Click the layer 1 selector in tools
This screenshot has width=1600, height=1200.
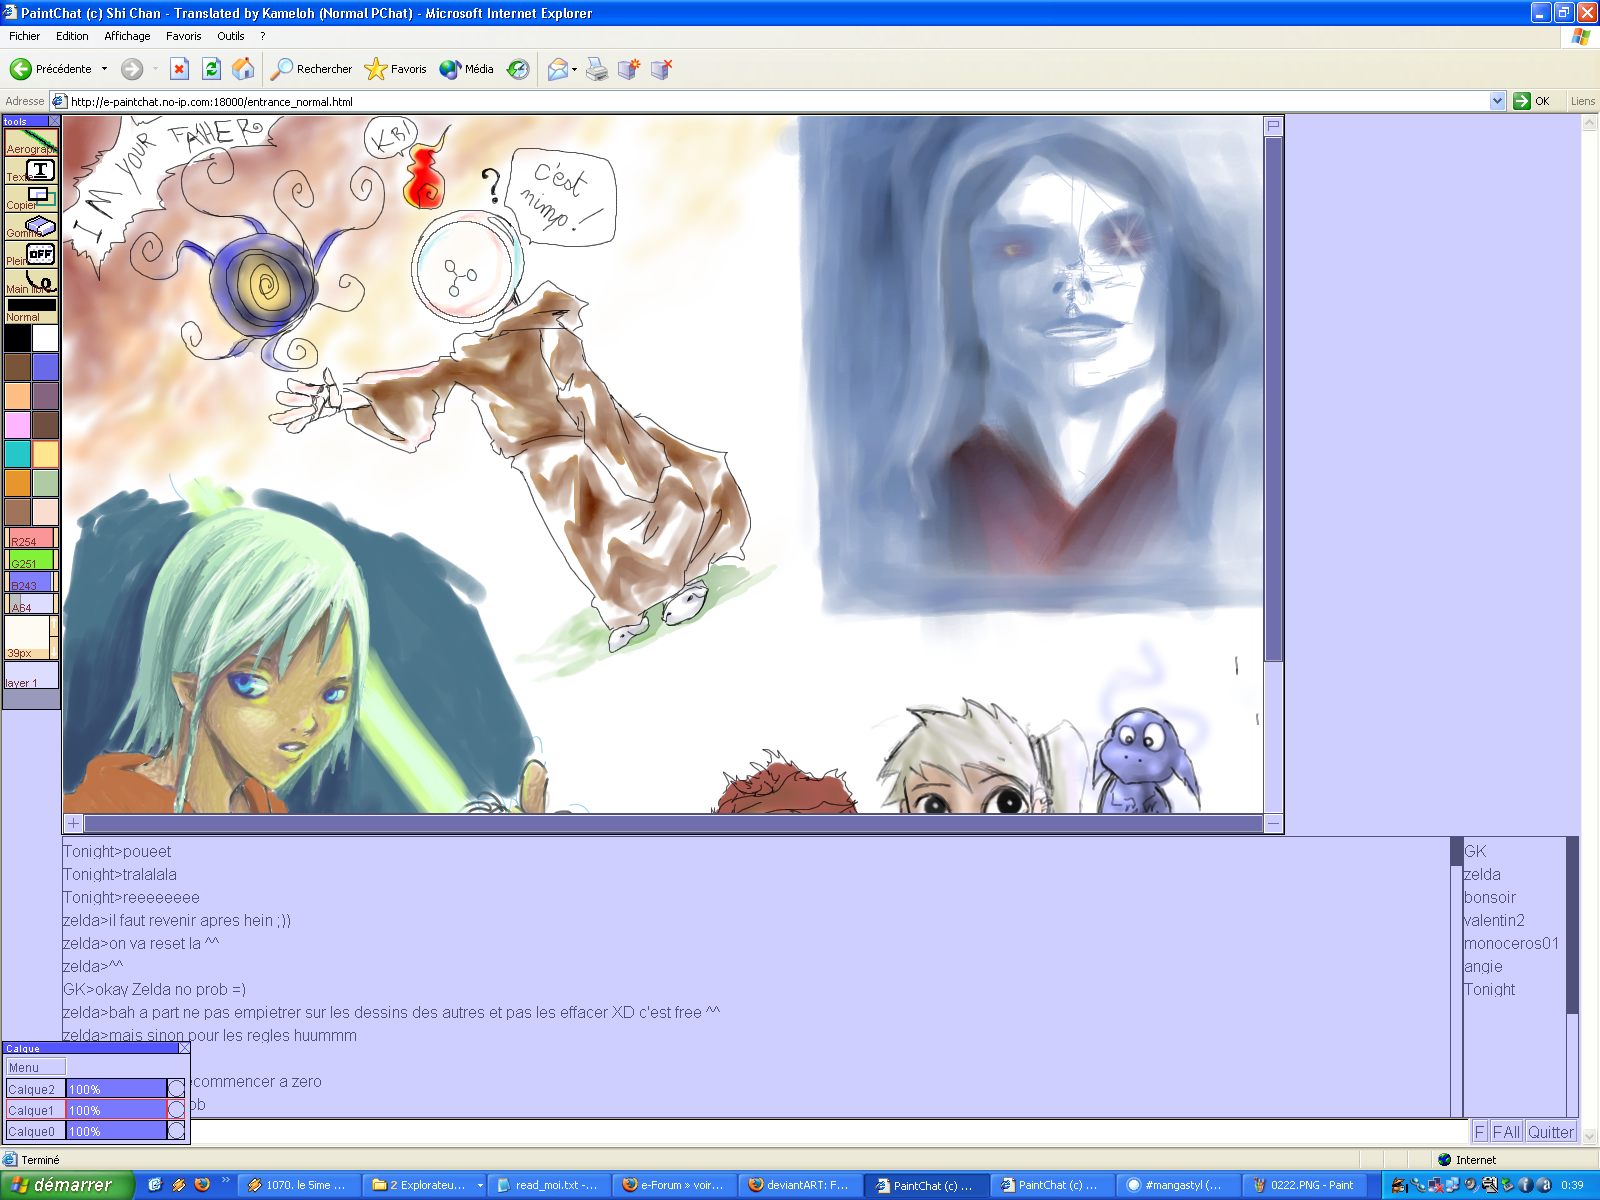pyautogui.click(x=31, y=675)
